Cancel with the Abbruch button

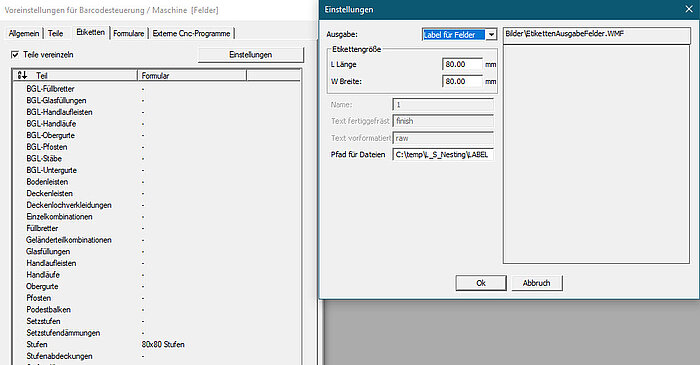click(536, 283)
